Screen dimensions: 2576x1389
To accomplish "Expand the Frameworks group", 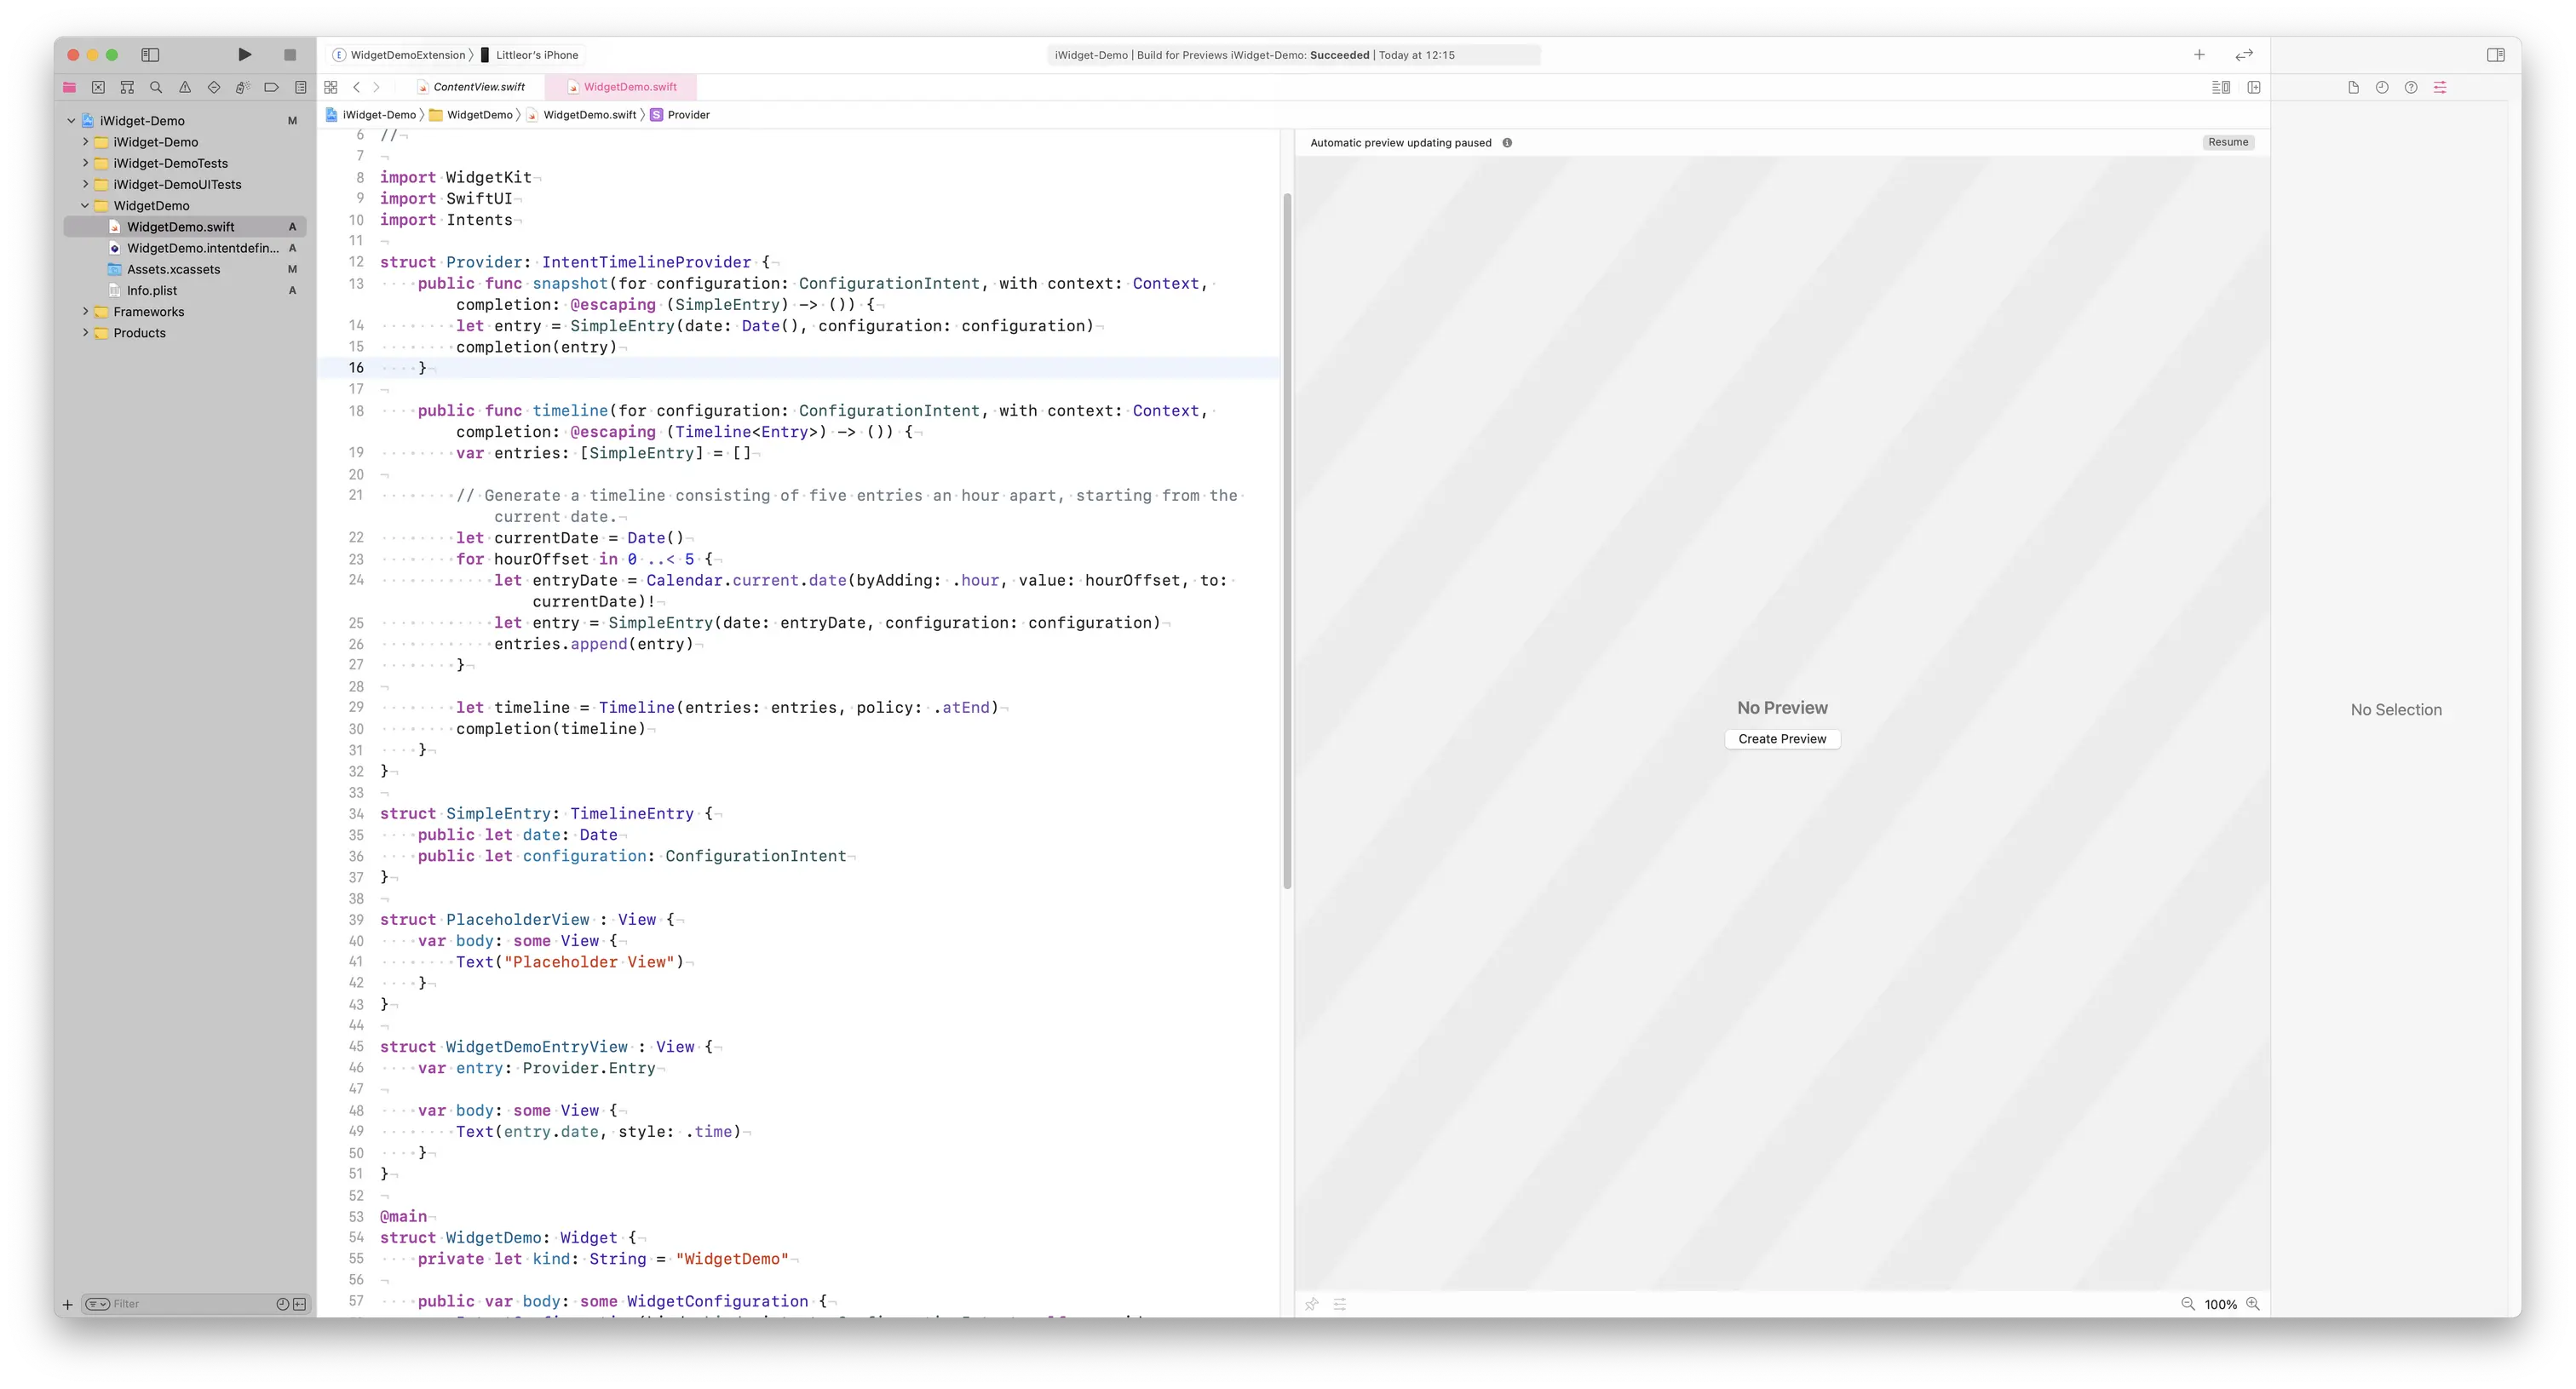I will [85, 312].
